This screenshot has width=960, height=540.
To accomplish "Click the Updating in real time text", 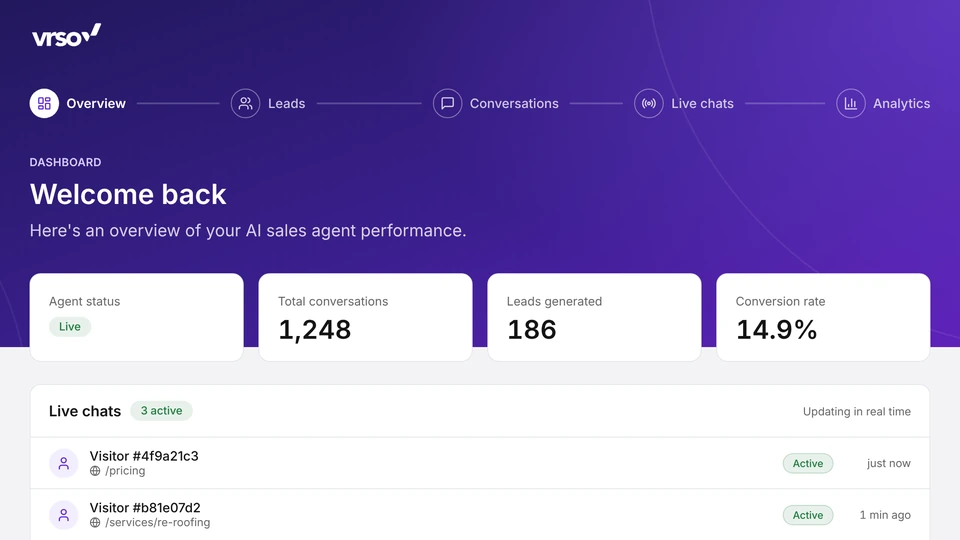I will coord(857,411).
